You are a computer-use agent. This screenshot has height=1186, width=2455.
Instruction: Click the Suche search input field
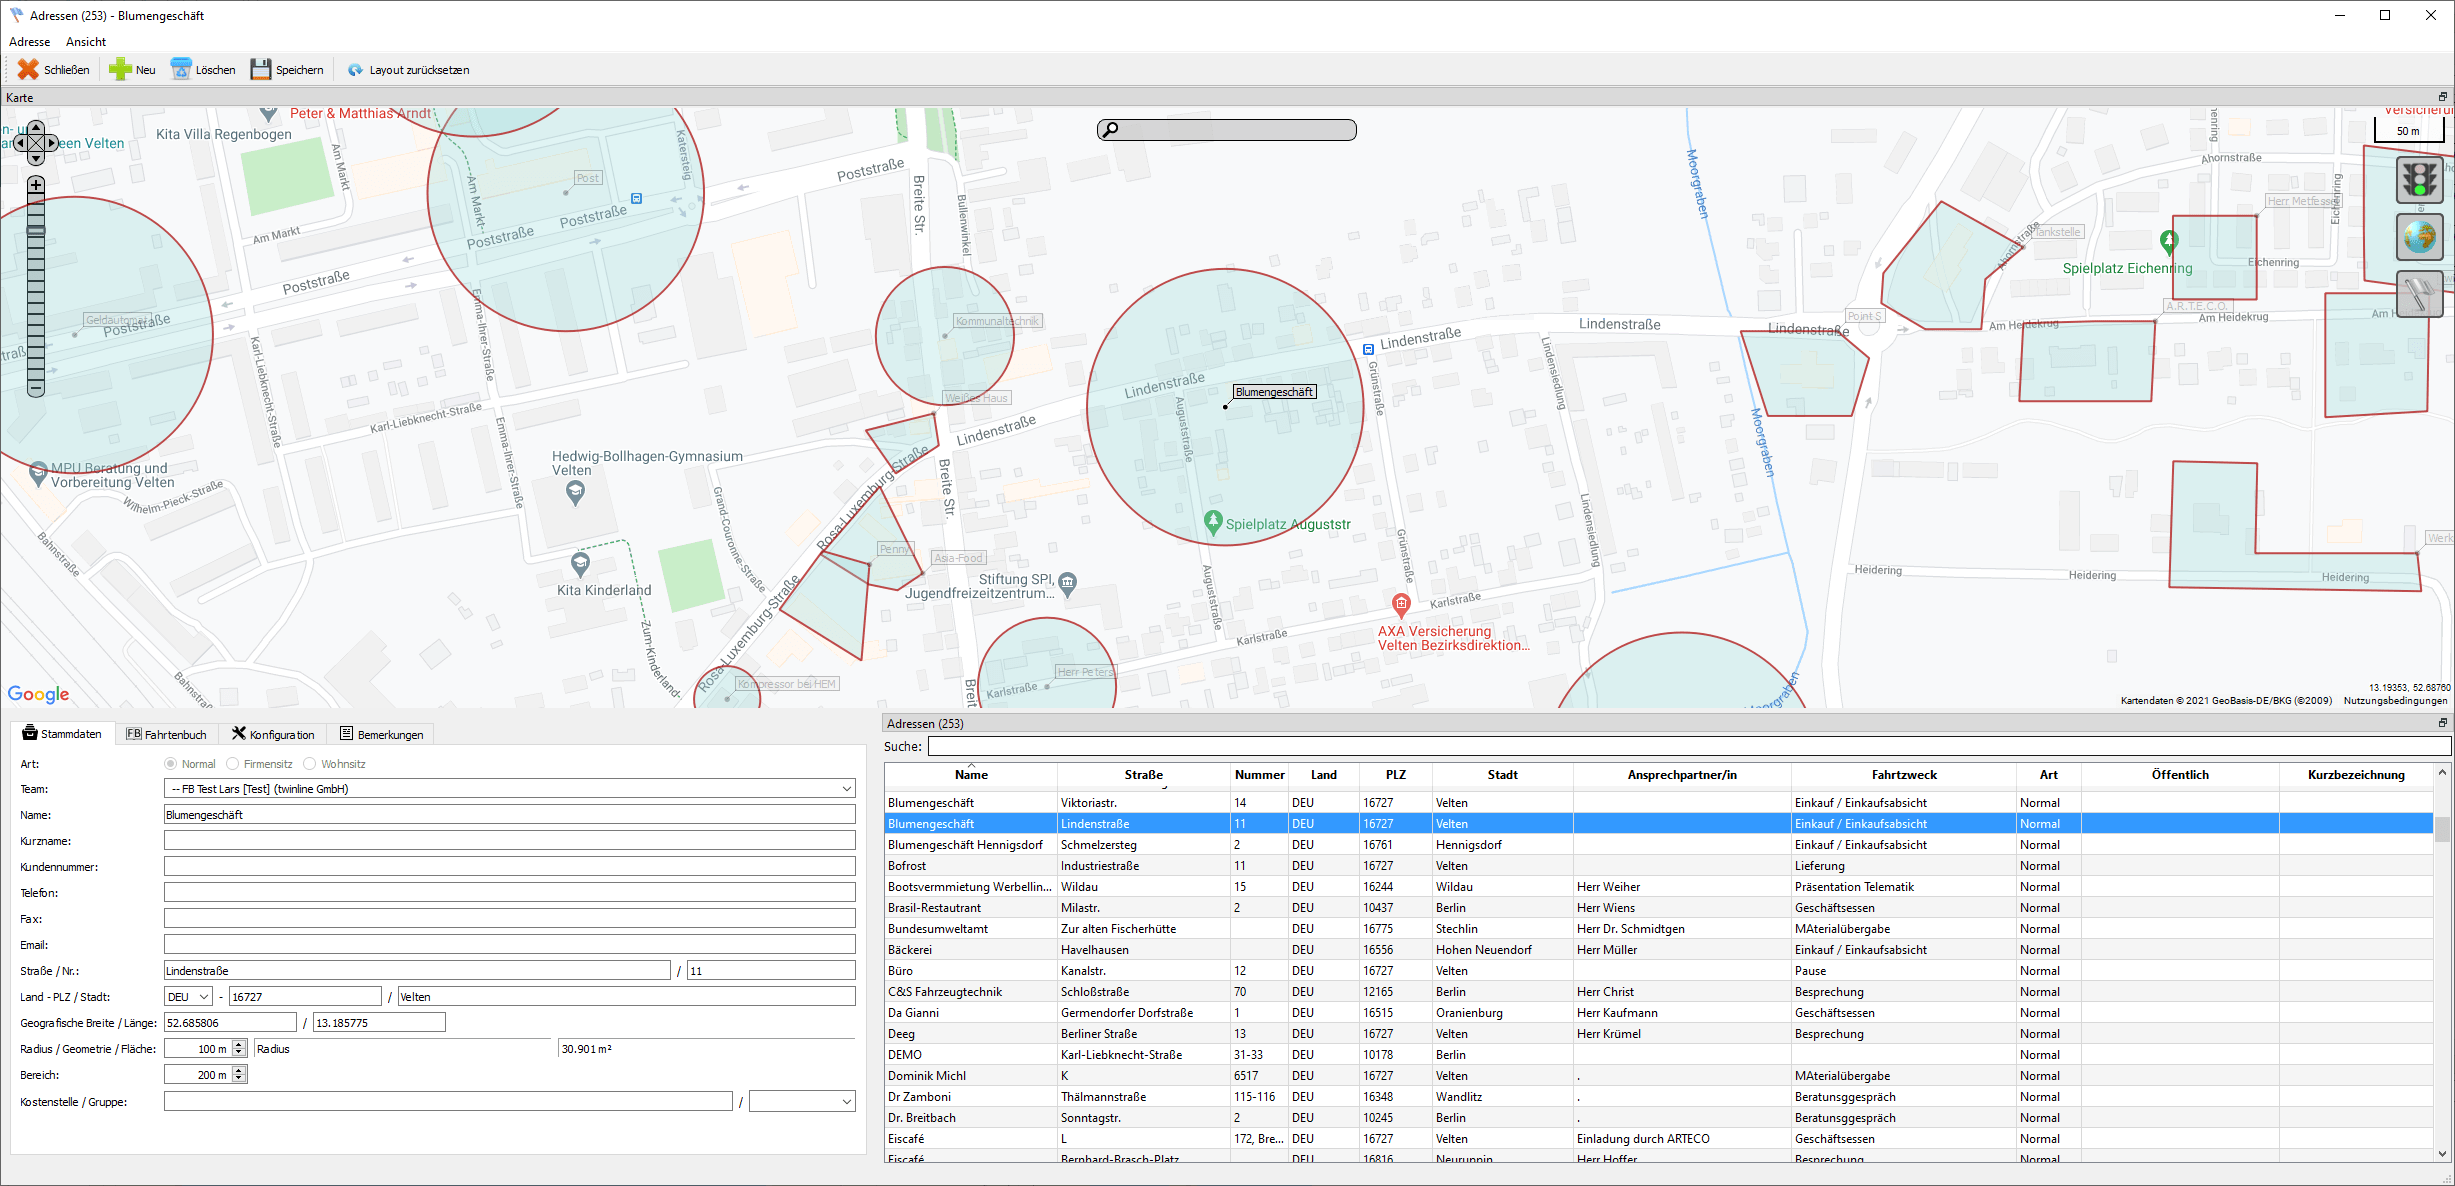(1688, 746)
